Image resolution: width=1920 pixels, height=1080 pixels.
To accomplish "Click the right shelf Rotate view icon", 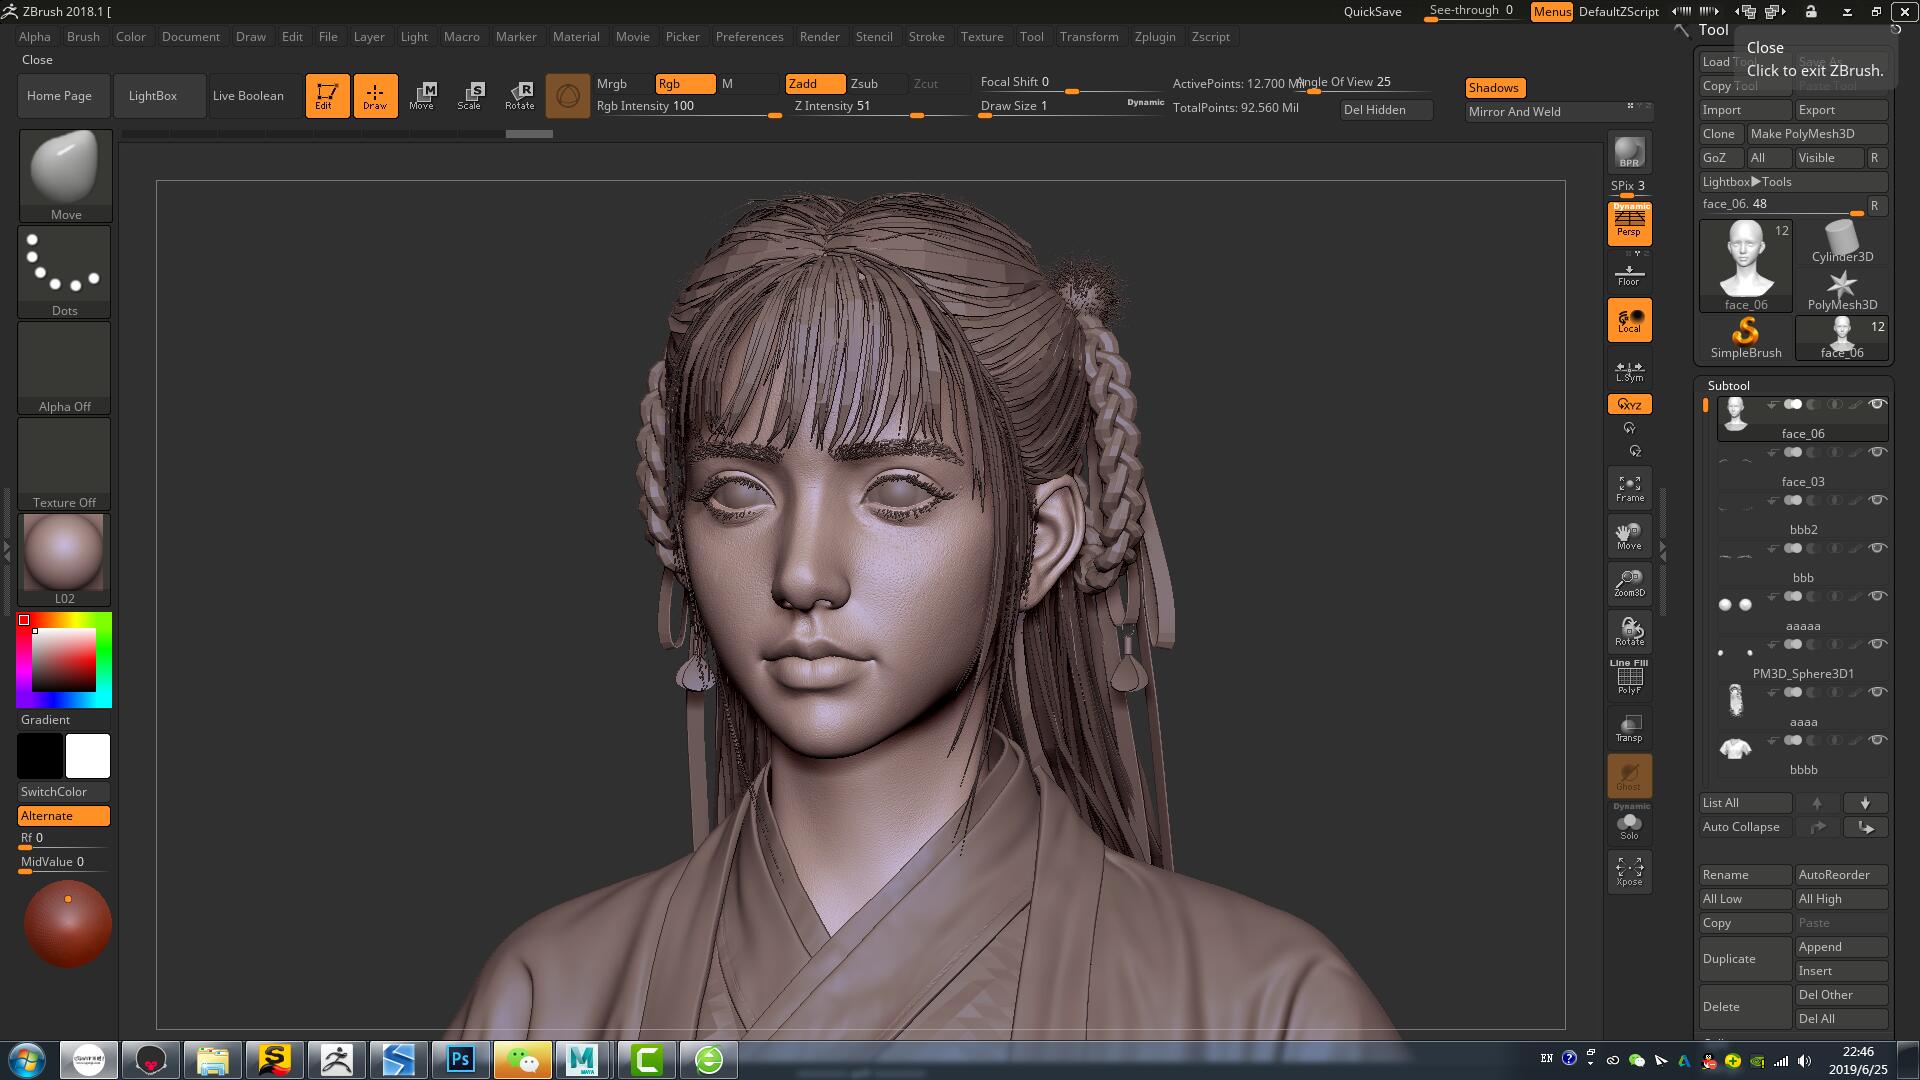I will 1630,632.
